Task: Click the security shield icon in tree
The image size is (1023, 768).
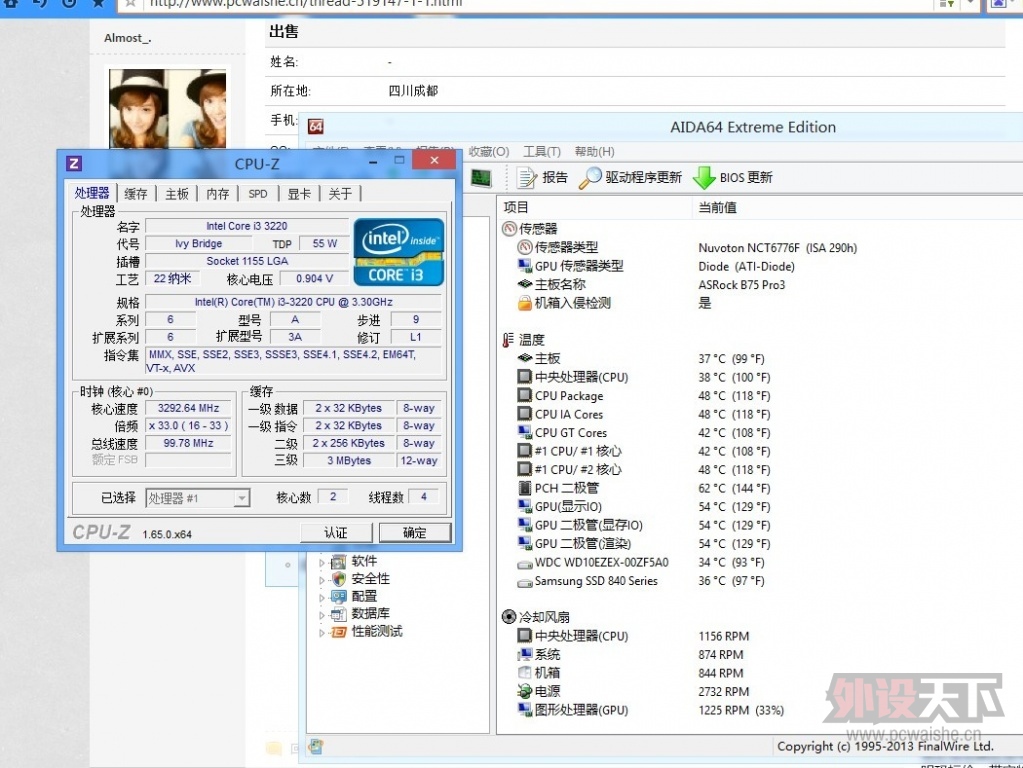Action: tap(339, 579)
